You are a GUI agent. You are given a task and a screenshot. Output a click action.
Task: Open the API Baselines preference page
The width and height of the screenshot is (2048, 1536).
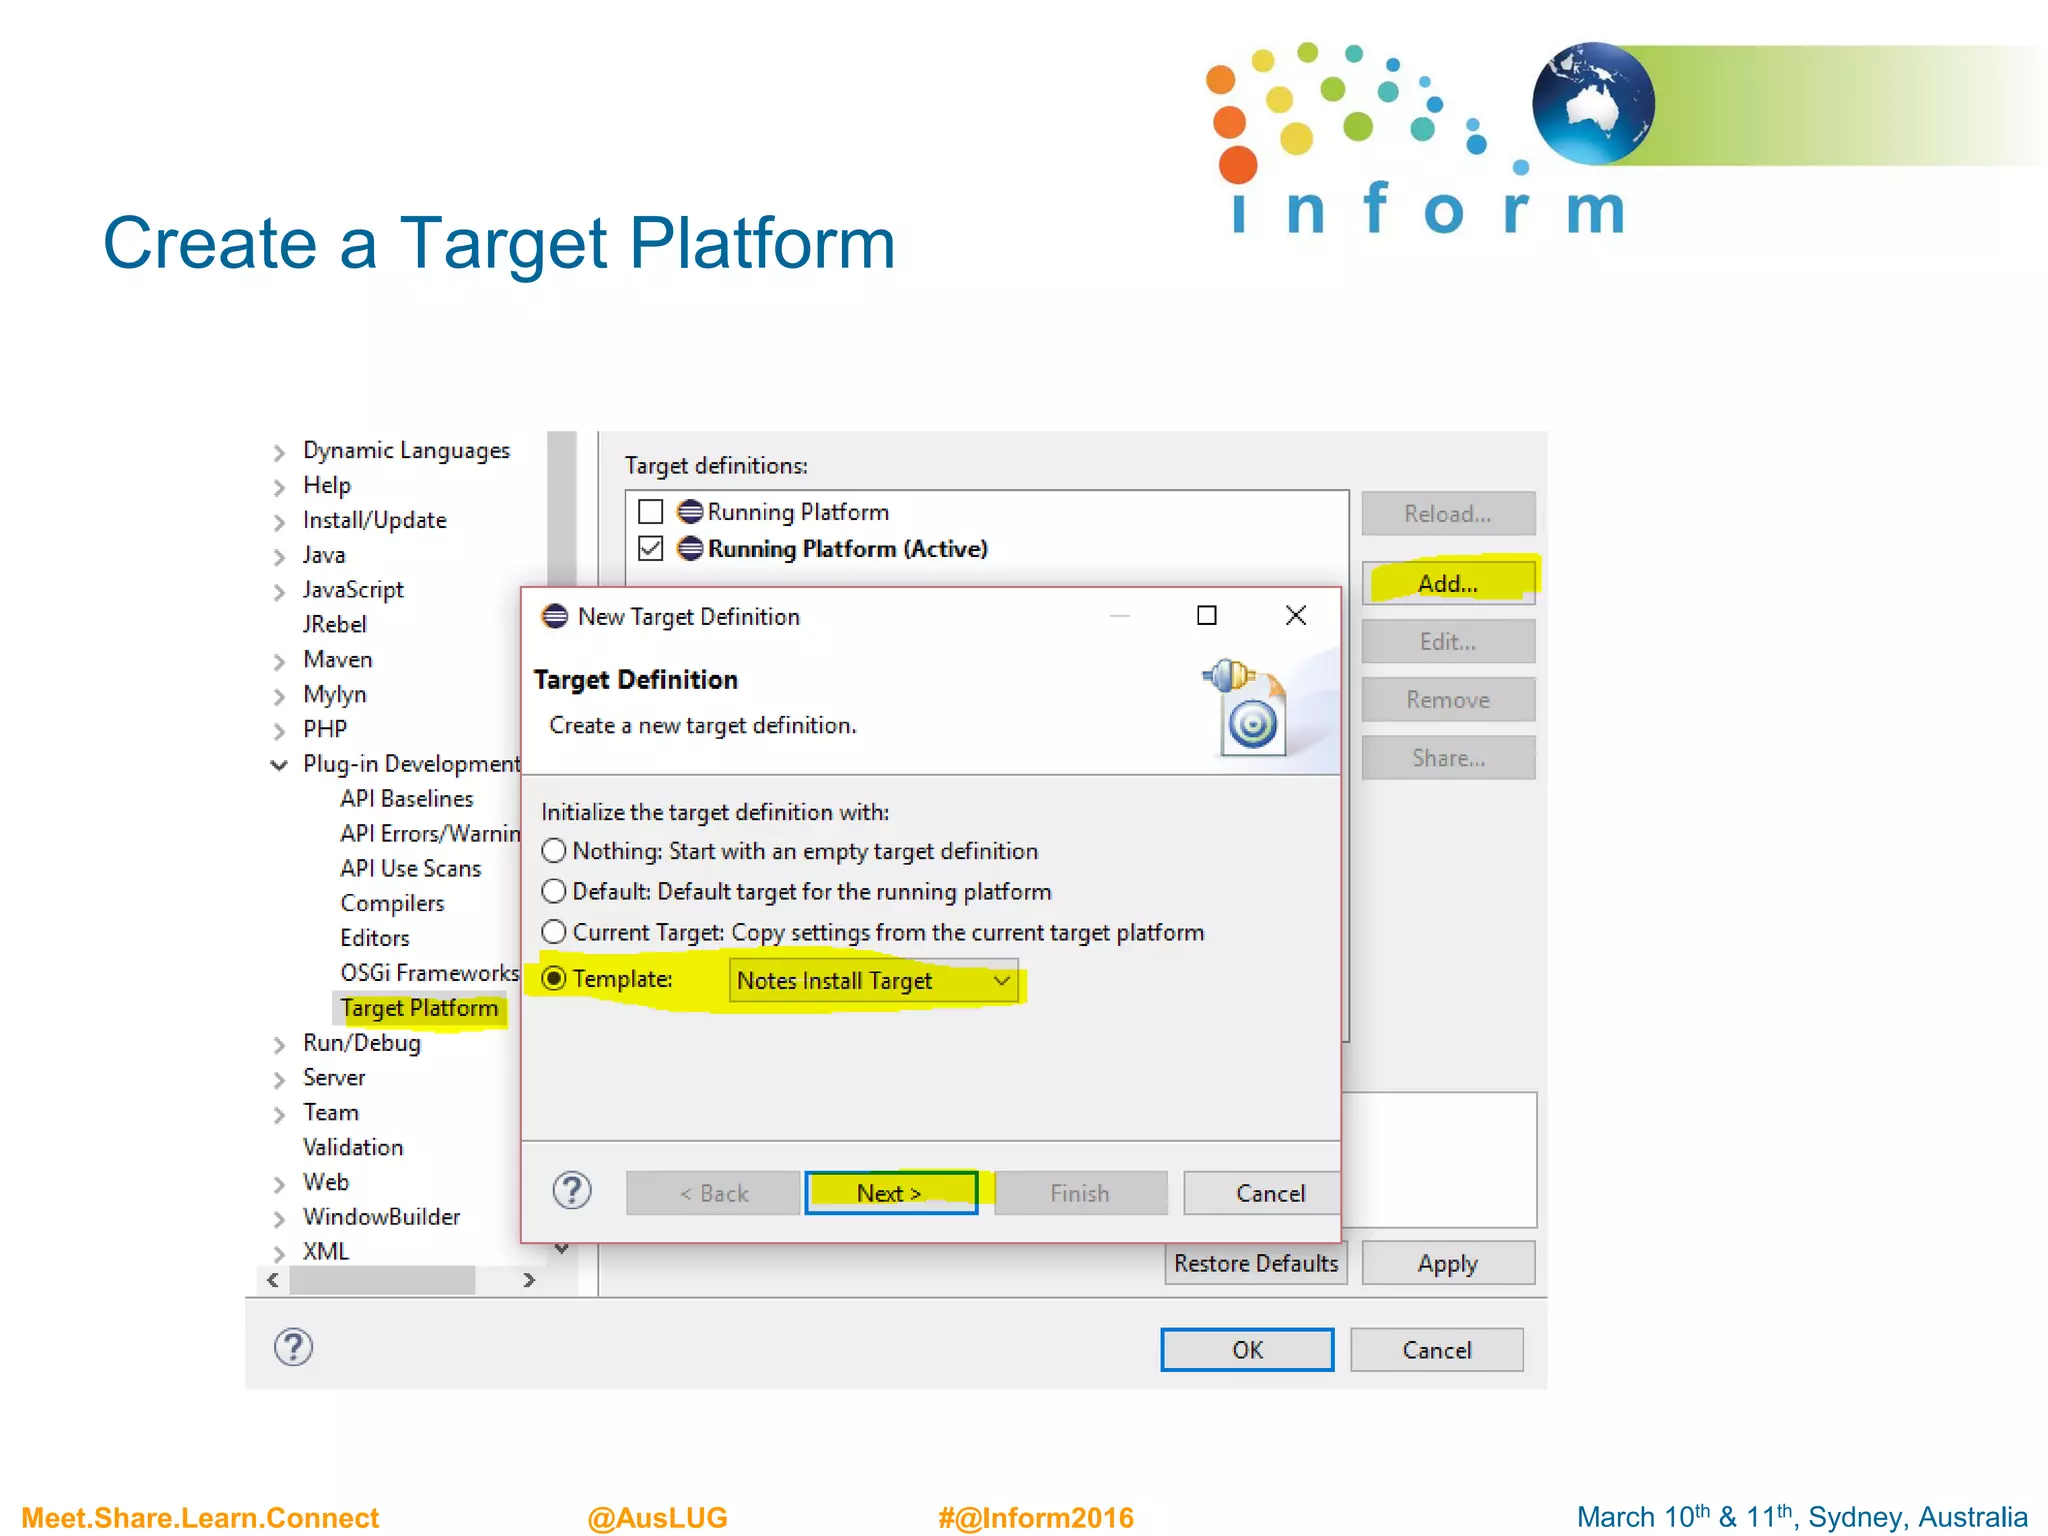(x=406, y=799)
